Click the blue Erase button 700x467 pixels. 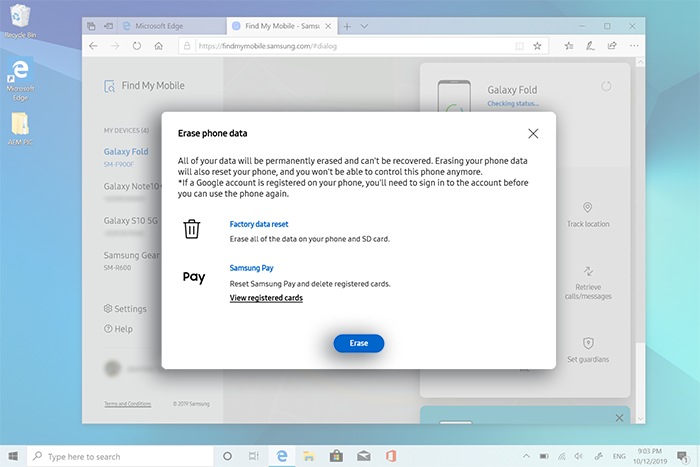coord(358,343)
